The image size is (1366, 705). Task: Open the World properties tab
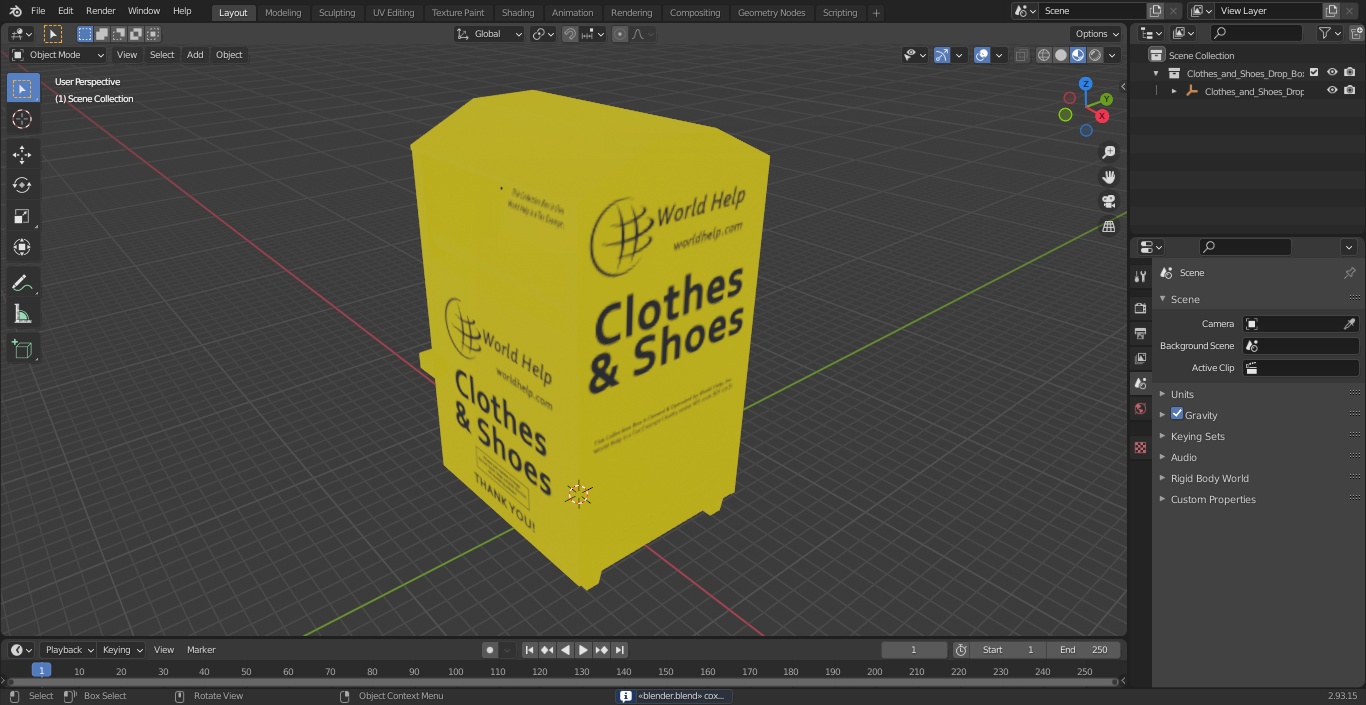1140,408
